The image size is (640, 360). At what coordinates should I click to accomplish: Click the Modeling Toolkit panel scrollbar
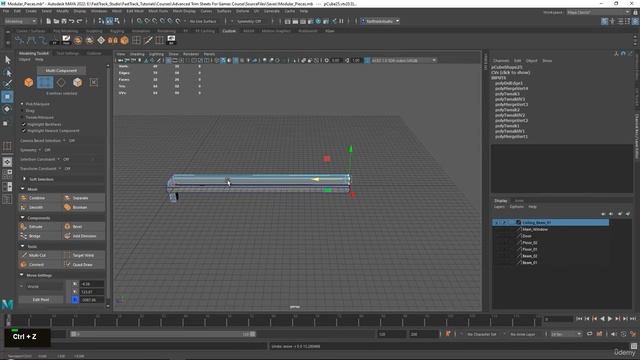[x=108, y=184]
